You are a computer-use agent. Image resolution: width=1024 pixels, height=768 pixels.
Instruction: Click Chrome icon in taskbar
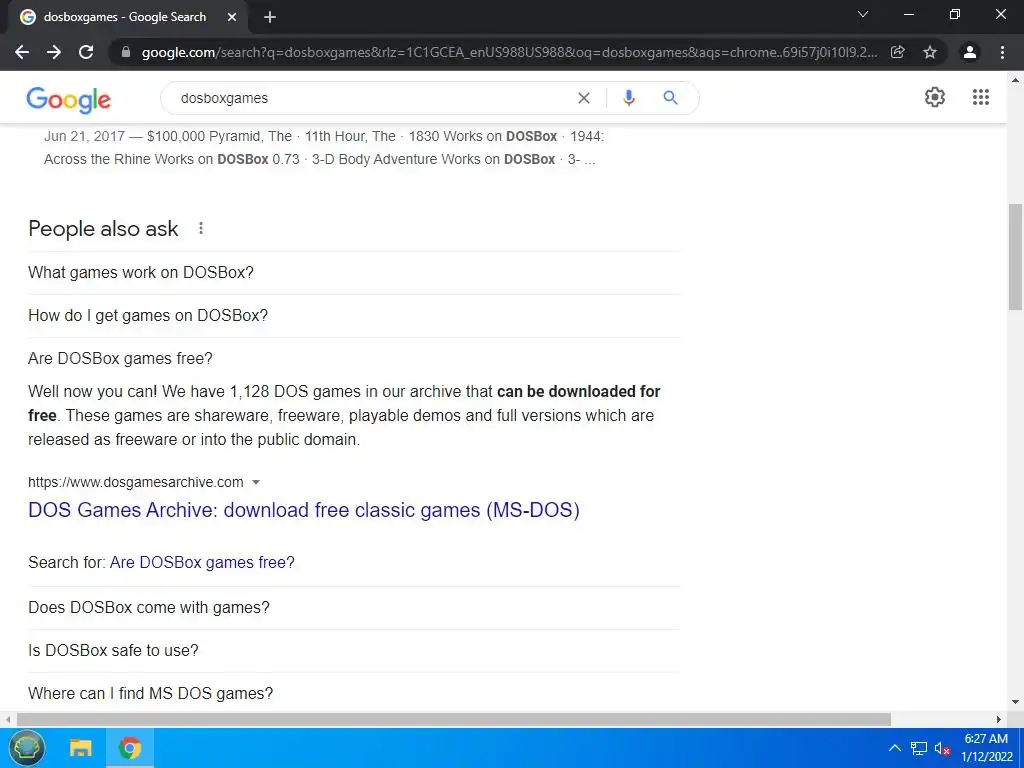(x=130, y=748)
